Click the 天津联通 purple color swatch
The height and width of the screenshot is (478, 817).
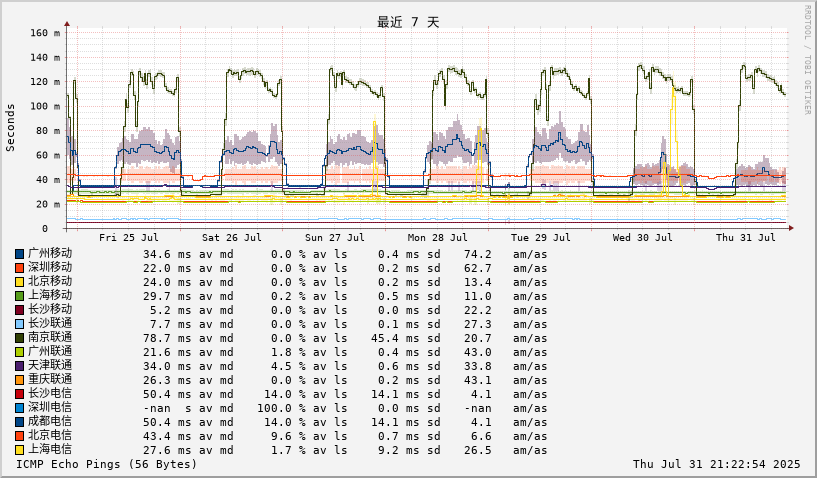coord(19,367)
